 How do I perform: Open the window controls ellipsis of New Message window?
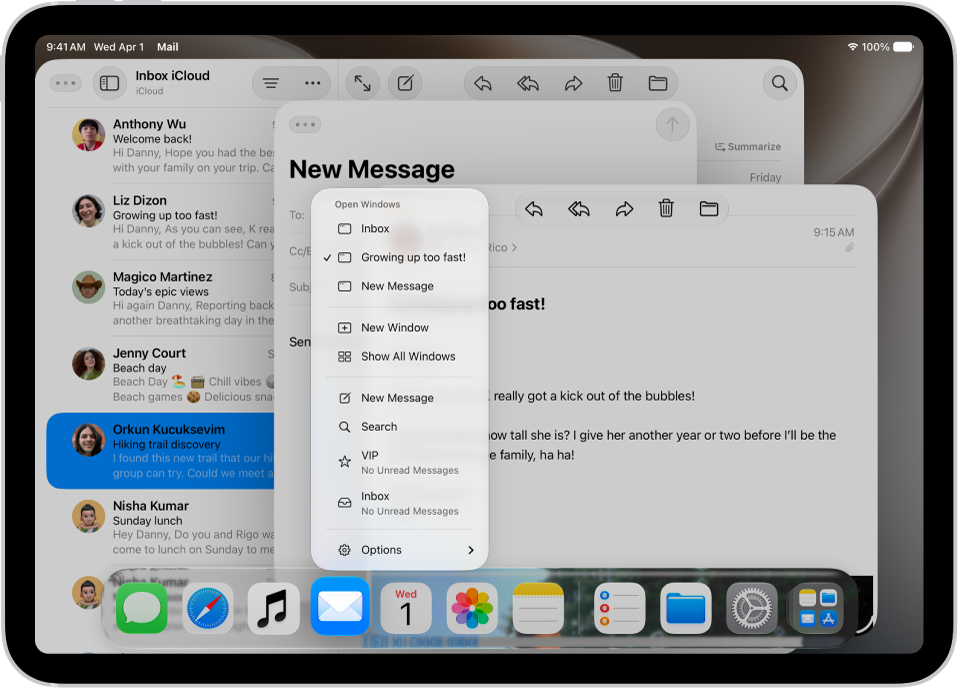point(305,124)
